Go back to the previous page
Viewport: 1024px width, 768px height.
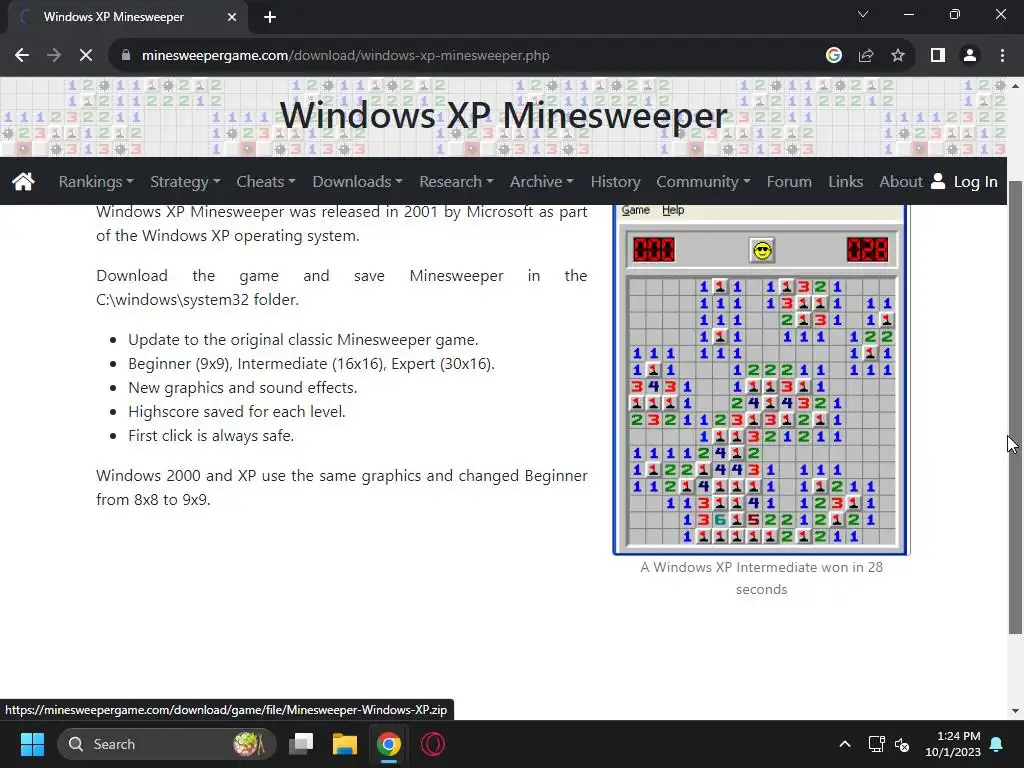pyautogui.click(x=22, y=56)
